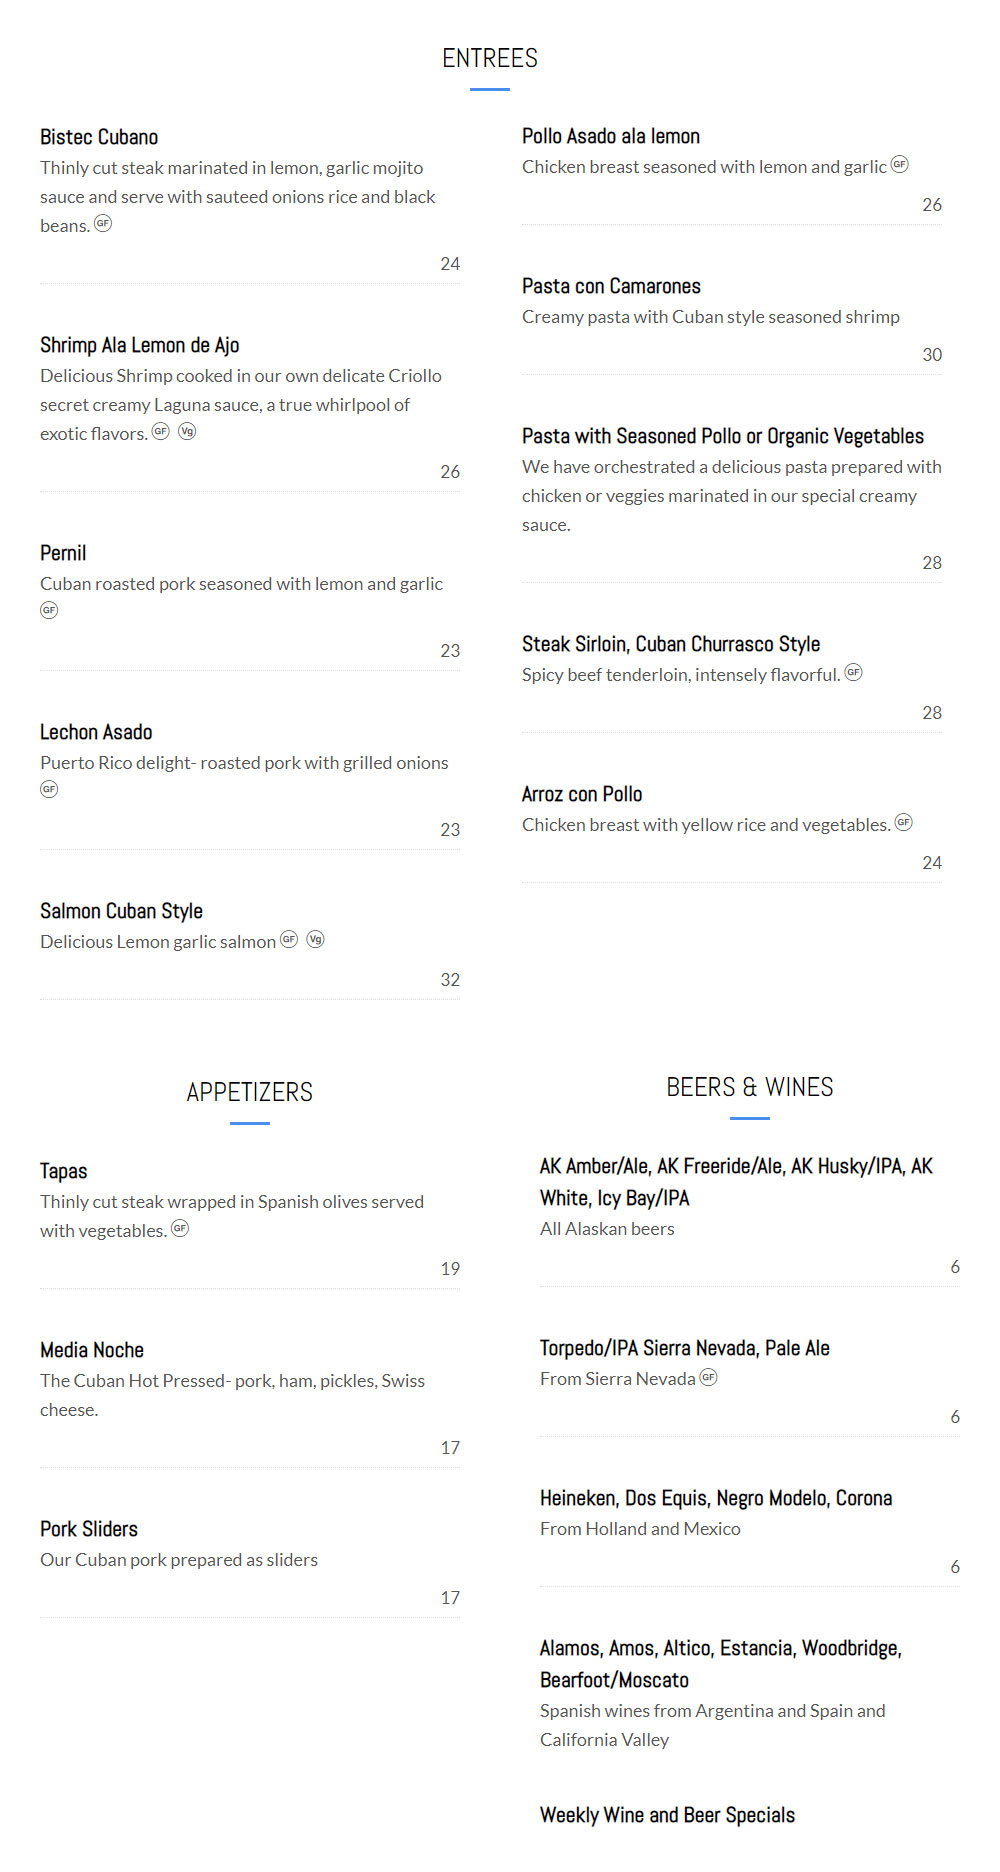Select the Pasta con Camarones item title
The image size is (1000, 1872).
611,286
